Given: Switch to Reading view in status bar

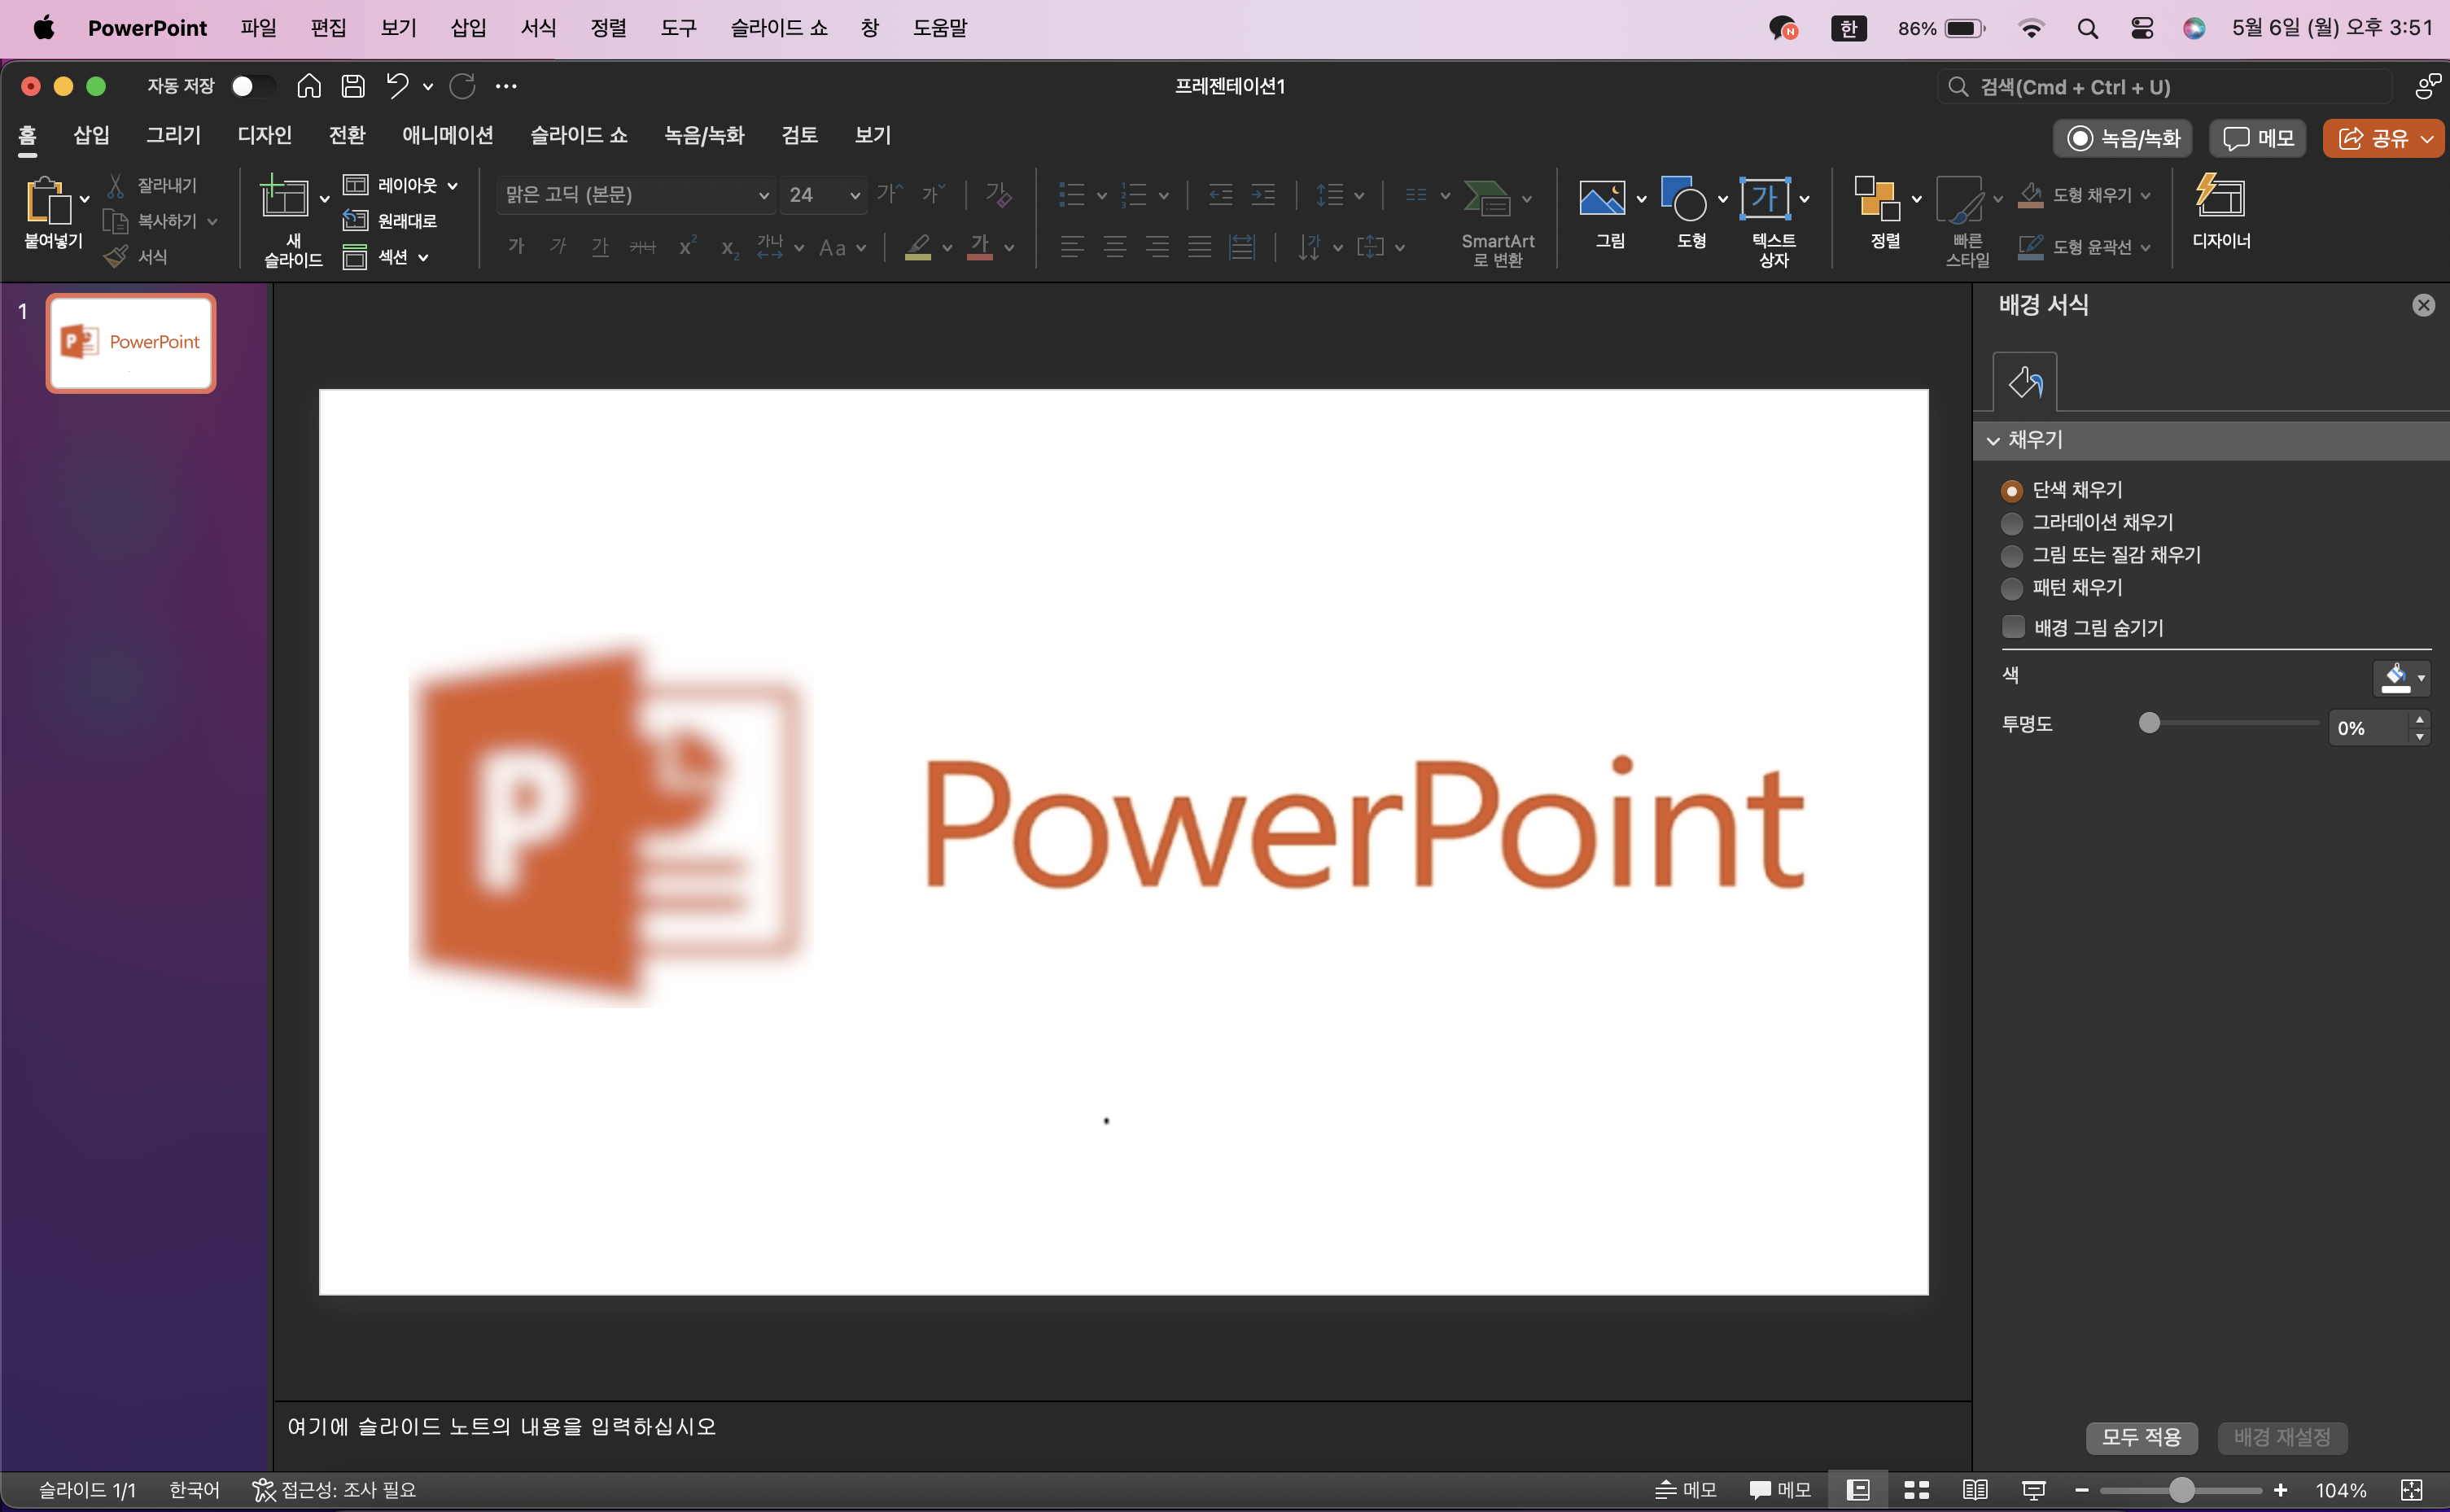Looking at the screenshot, I should tap(1975, 1490).
